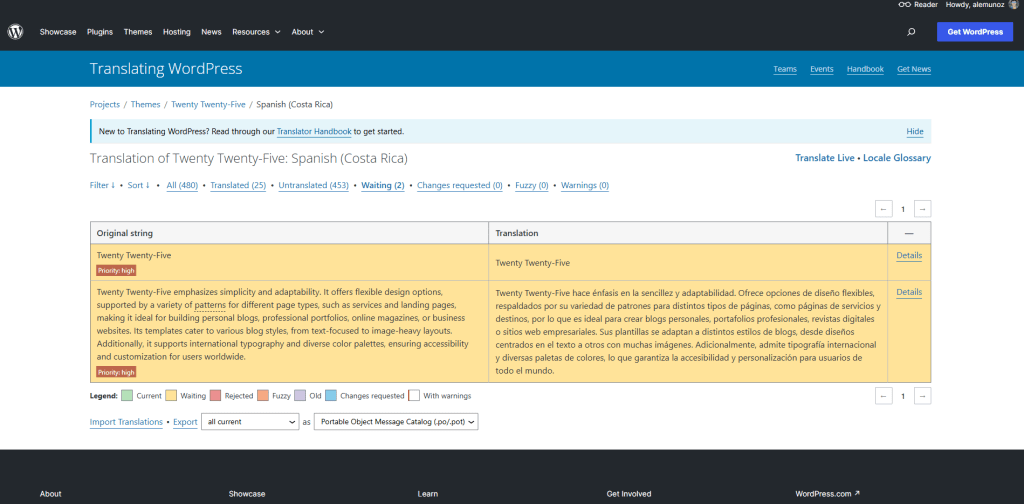This screenshot has height=504, width=1024.
Task: Open Showcase in top navigation
Action: (58, 32)
